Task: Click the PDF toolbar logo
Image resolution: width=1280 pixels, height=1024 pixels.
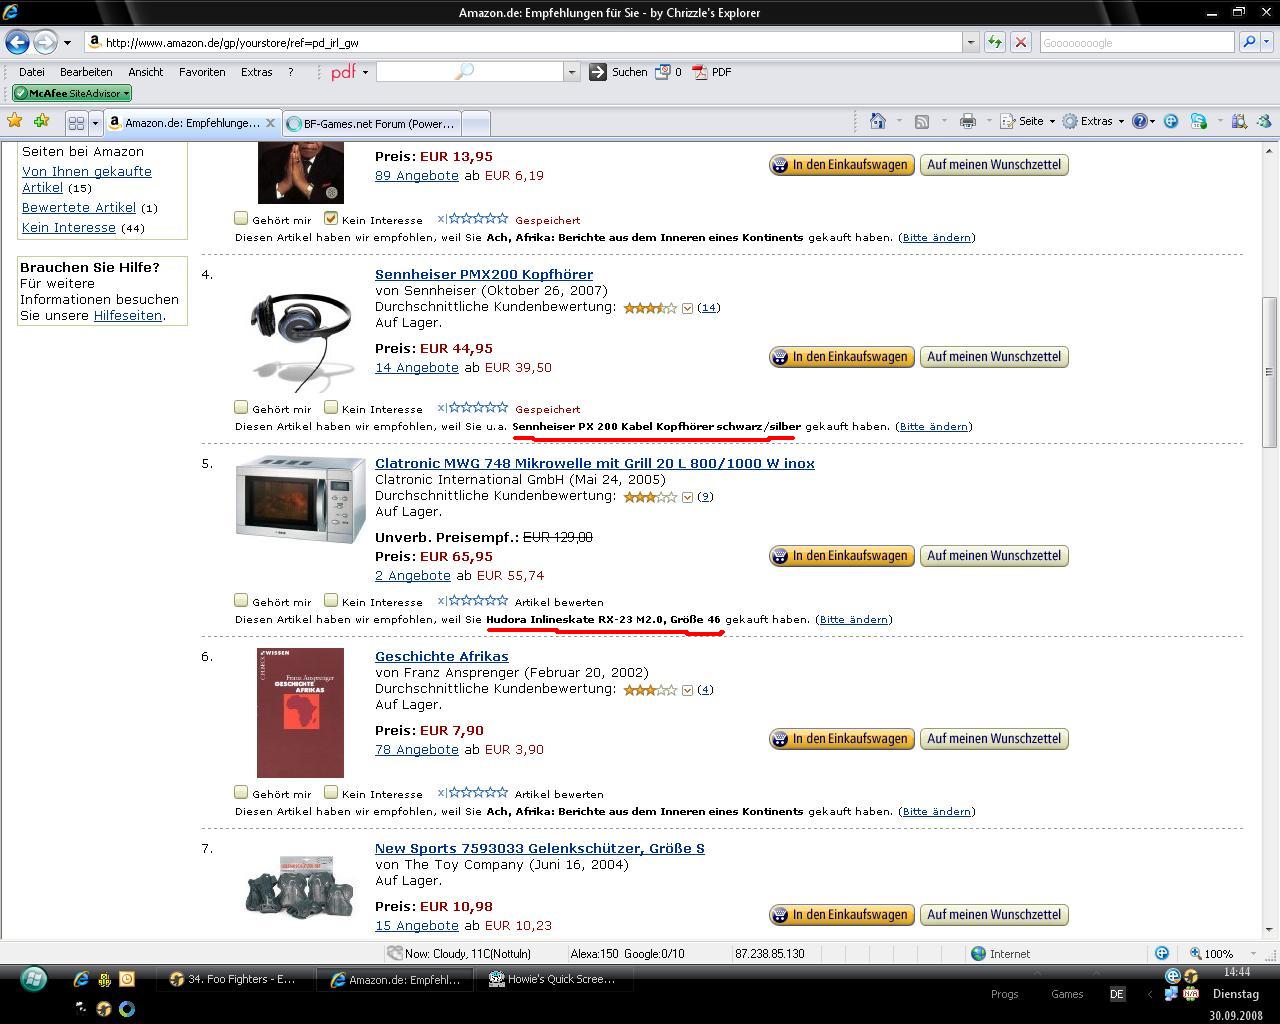Action: point(343,71)
